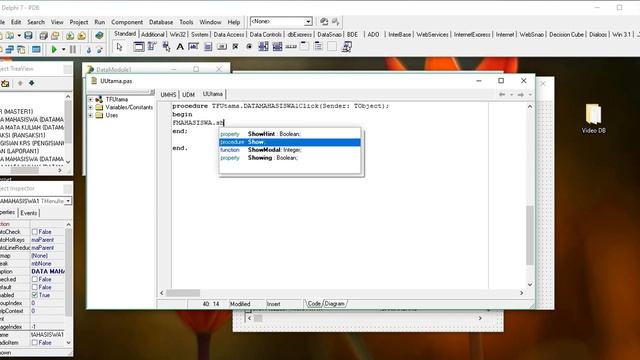Screen dimensions: 640x360
Task: Open Object Inspector component selector dropdown
Action: 68,201
